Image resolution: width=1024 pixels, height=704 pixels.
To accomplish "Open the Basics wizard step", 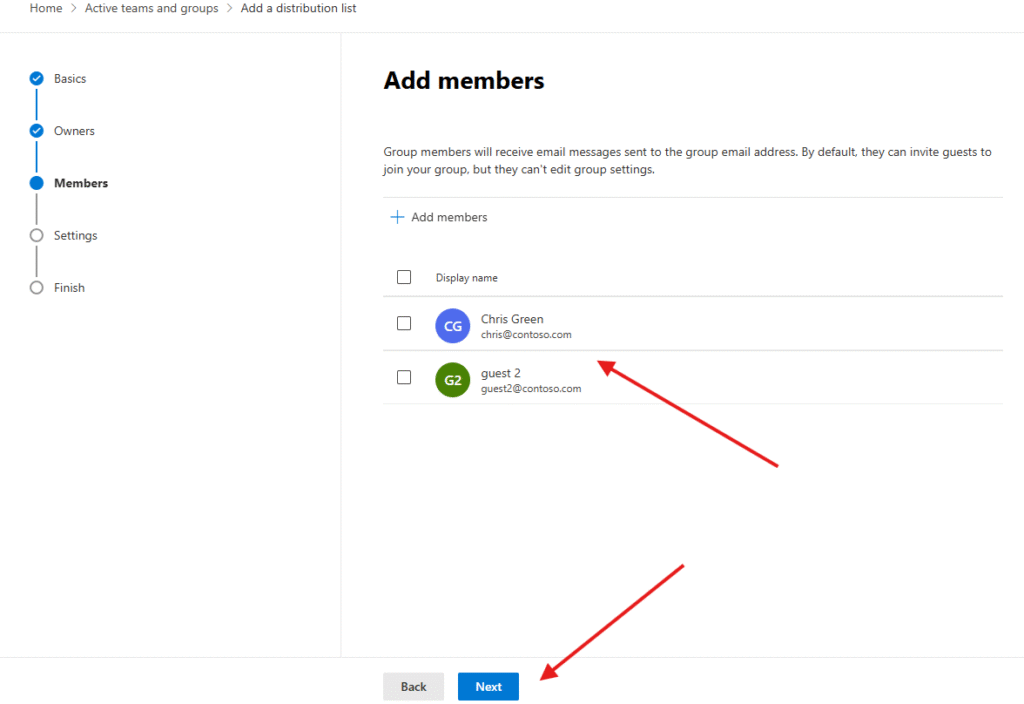I will pos(70,79).
